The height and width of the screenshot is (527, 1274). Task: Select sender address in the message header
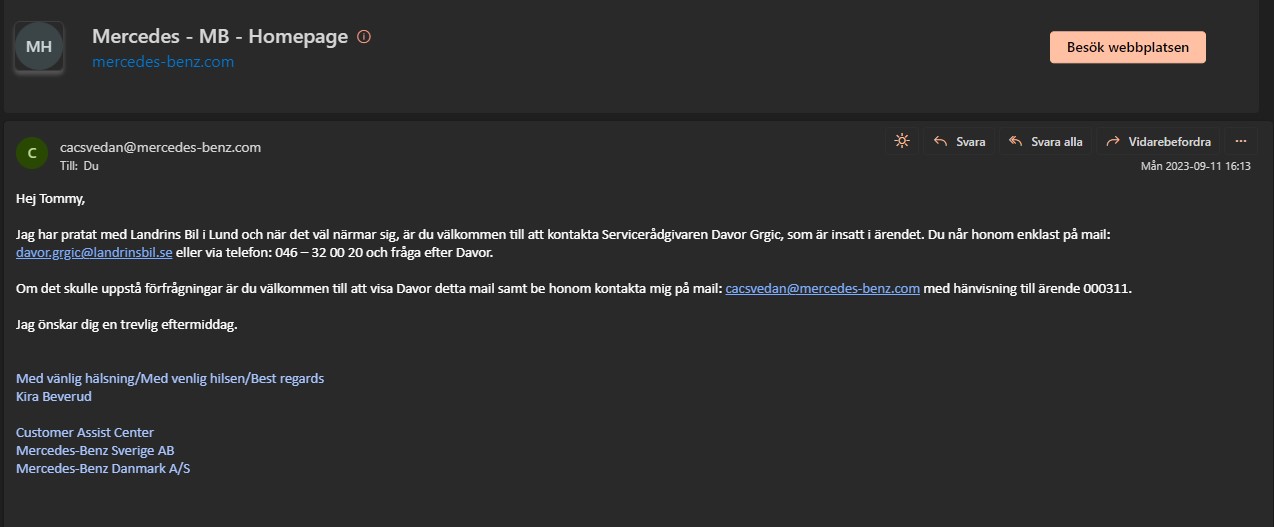tap(160, 147)
